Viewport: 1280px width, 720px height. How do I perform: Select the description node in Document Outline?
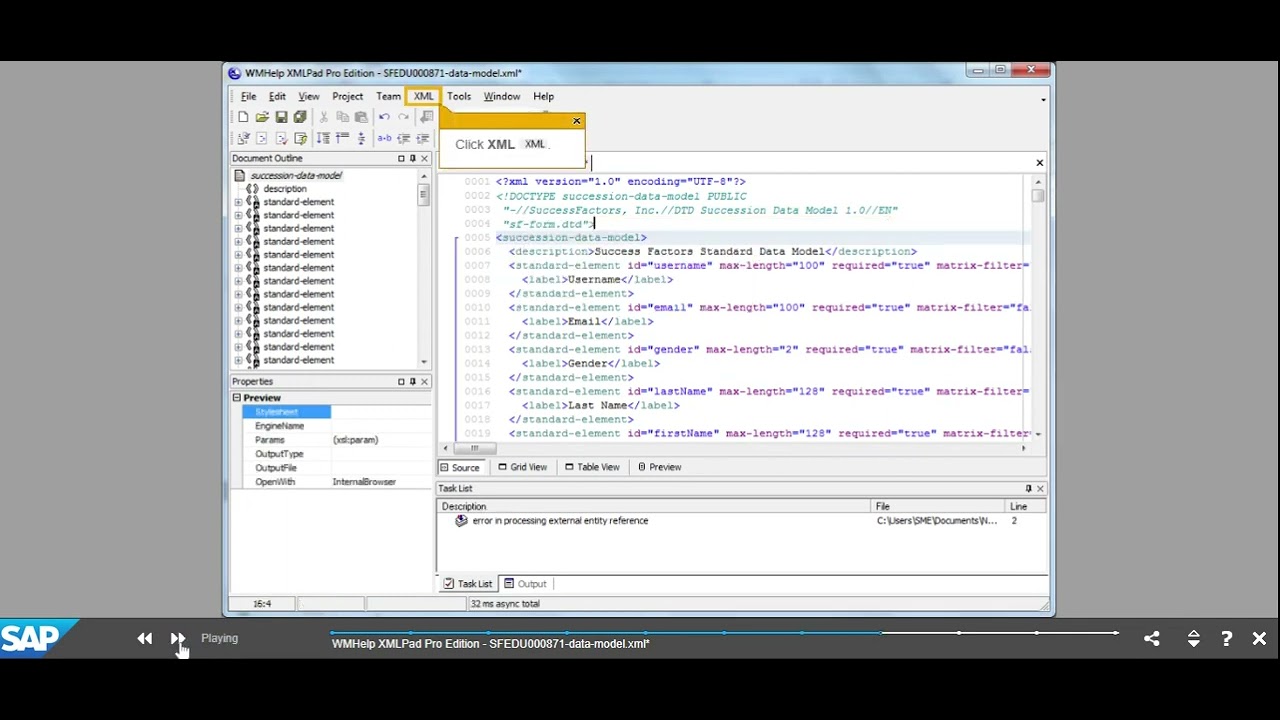tap(285, 189)
